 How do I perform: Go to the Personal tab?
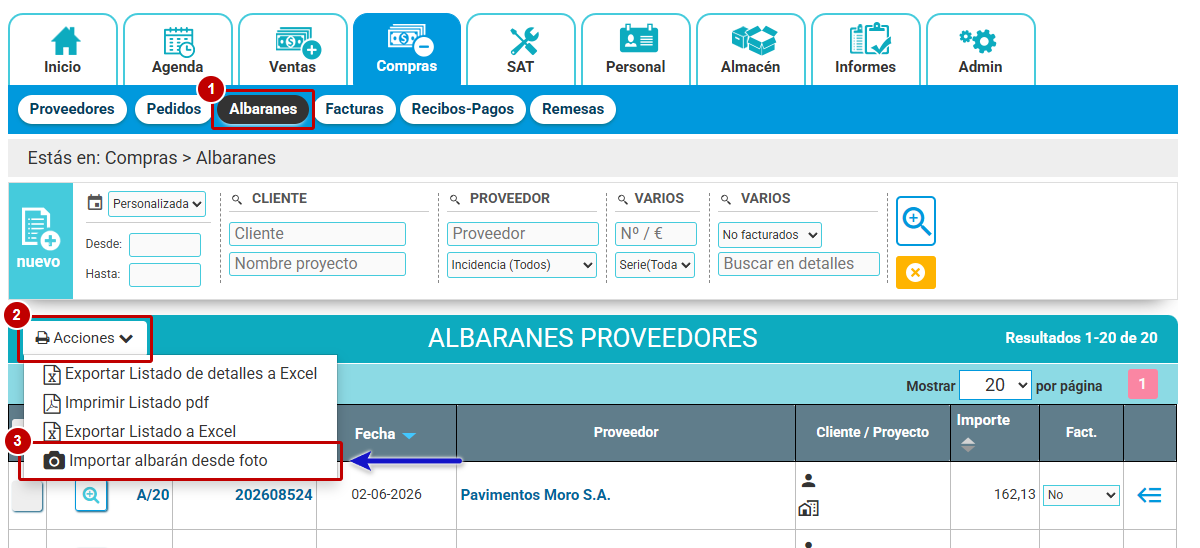tap(636, 49)
